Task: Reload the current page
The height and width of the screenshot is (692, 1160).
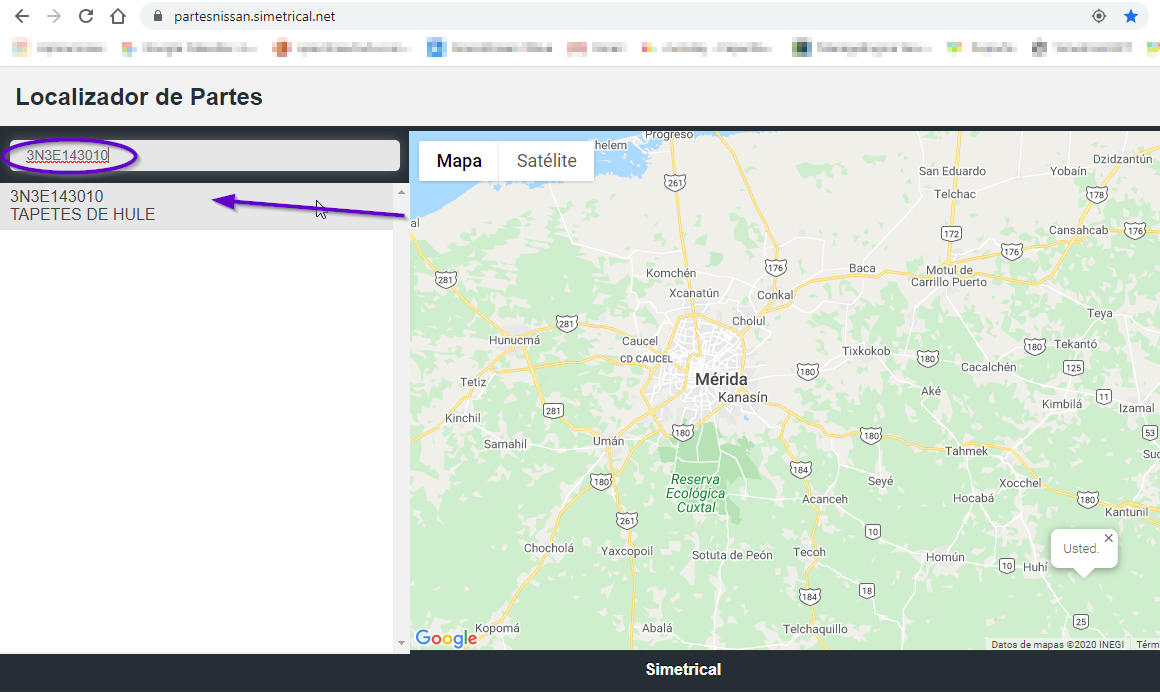Action: [86, 16]
